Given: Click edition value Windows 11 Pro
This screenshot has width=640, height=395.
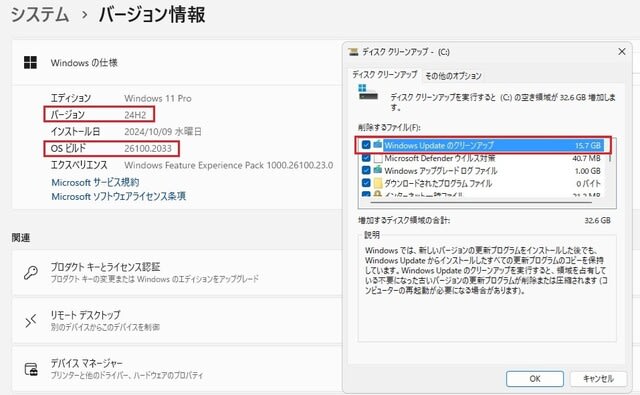Looking at the screenshot, I should [158, 98].
